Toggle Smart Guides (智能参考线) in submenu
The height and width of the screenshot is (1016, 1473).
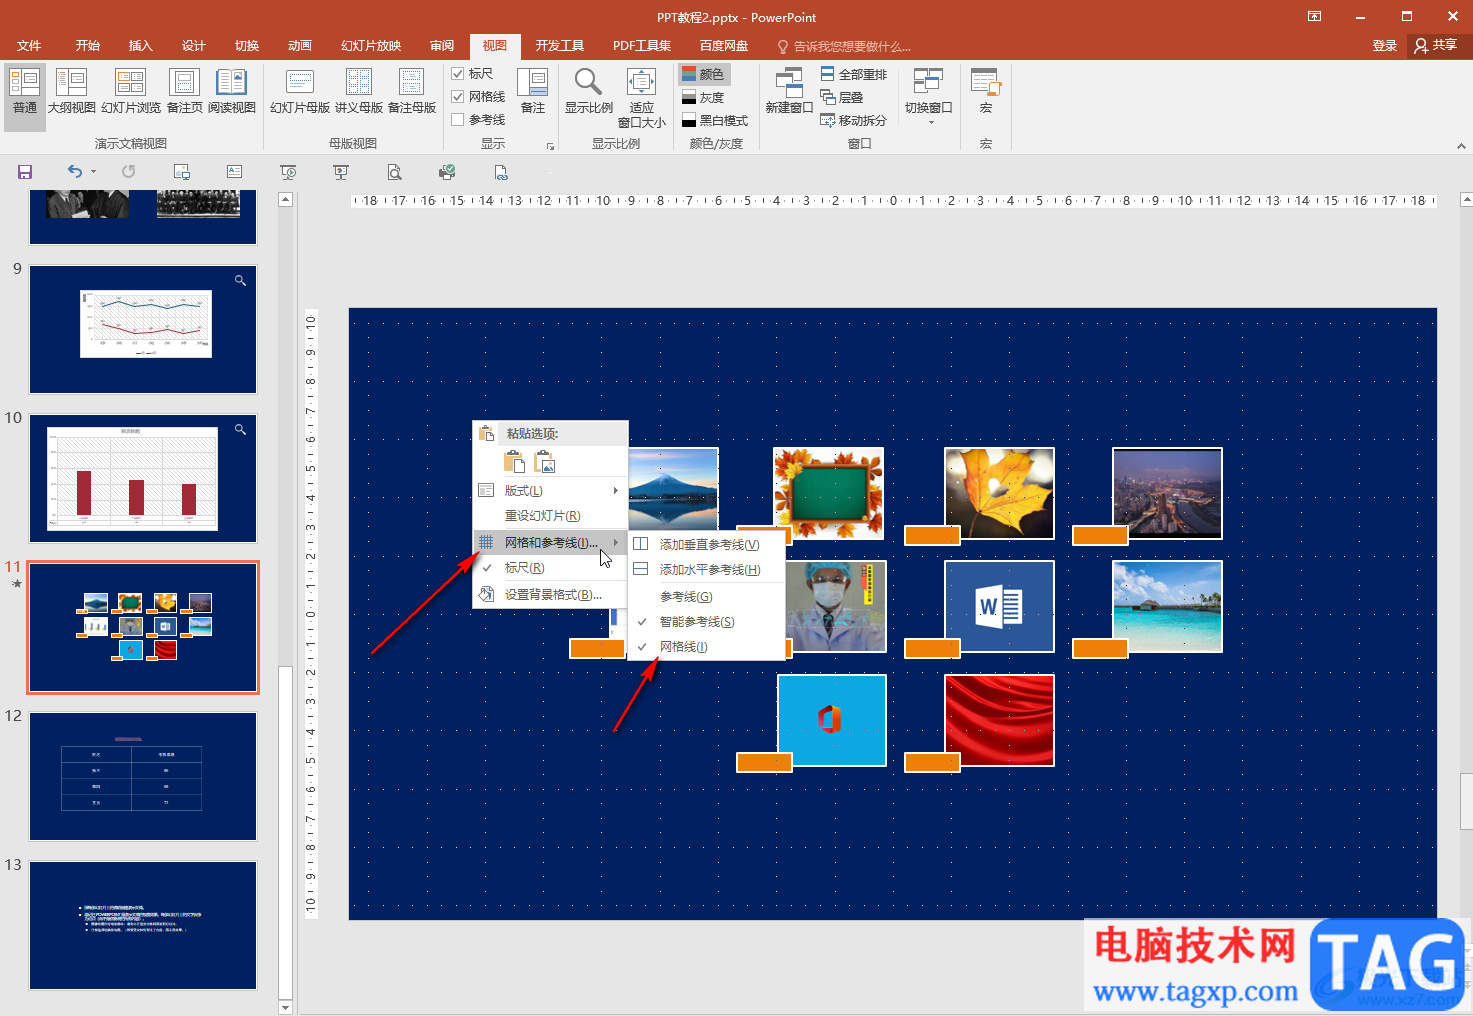[x=707, y=622]
